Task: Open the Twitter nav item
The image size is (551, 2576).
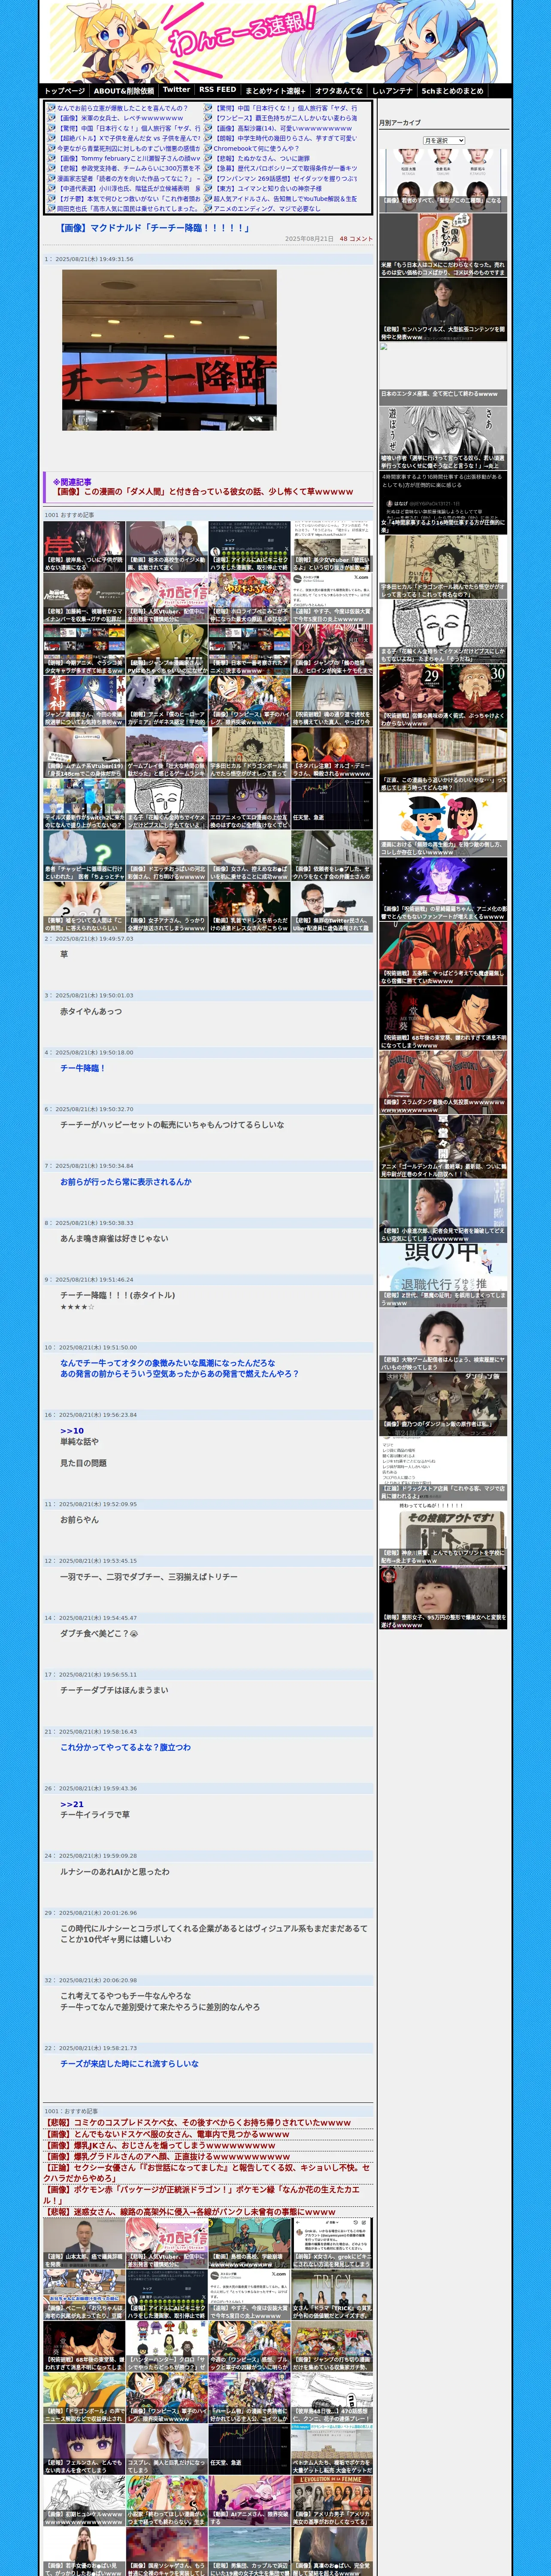Action: 176,90
